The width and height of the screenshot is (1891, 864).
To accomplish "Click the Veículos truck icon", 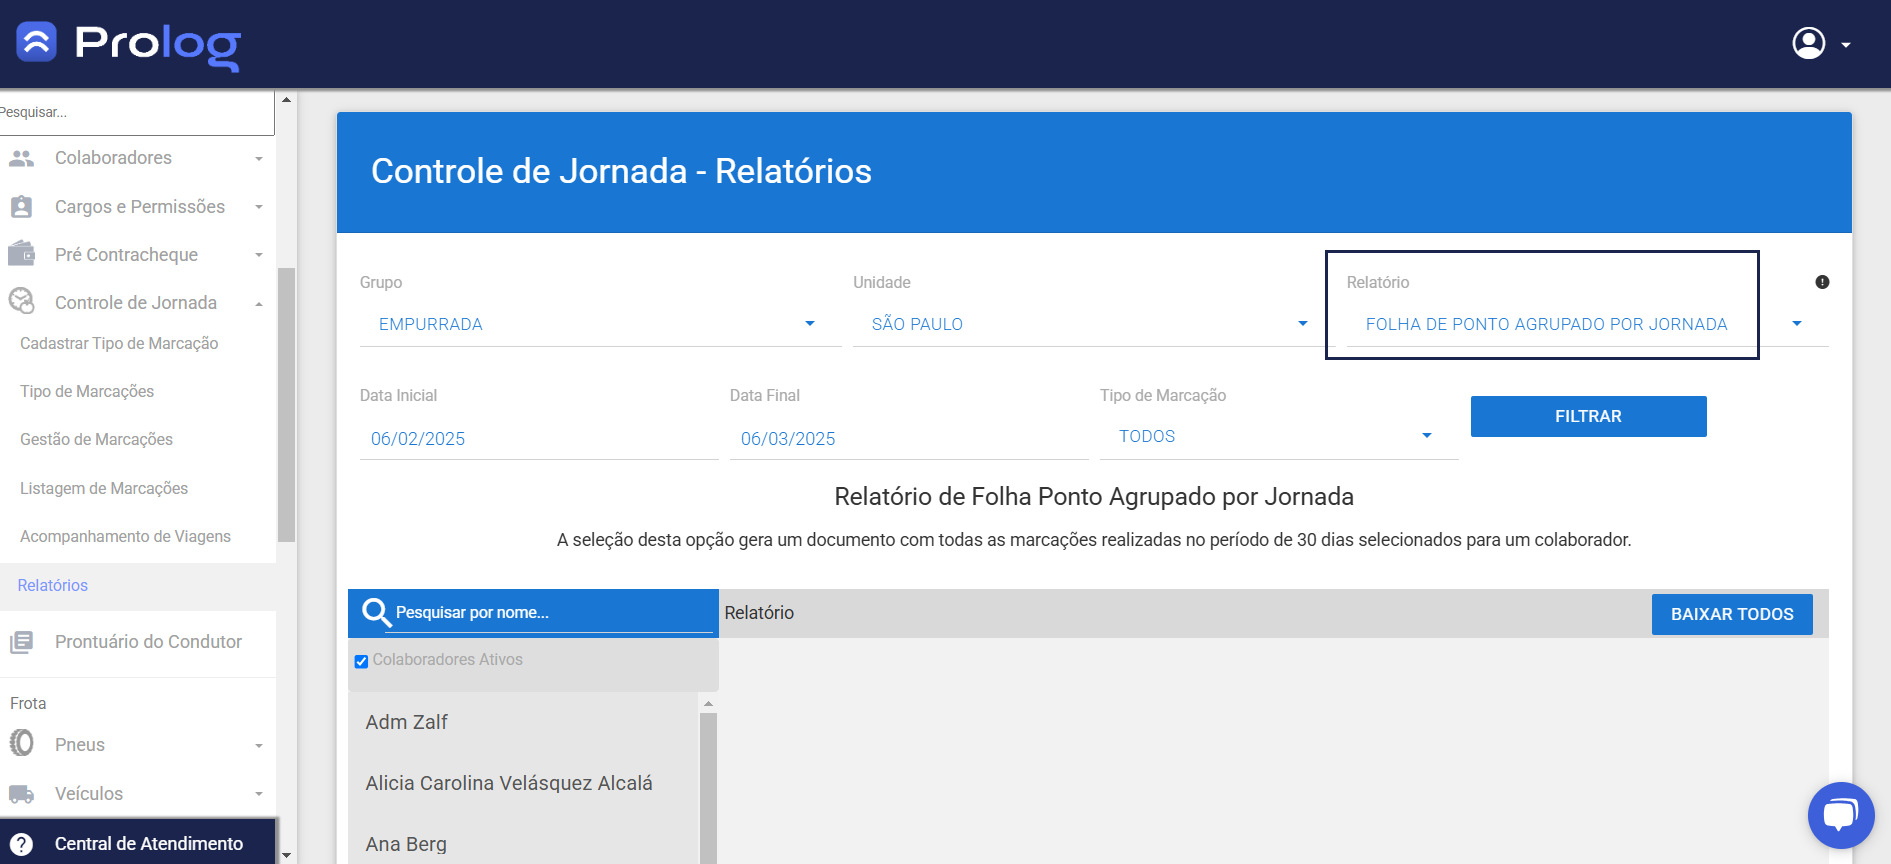I will pyautogui.click(x=21, y=794).
